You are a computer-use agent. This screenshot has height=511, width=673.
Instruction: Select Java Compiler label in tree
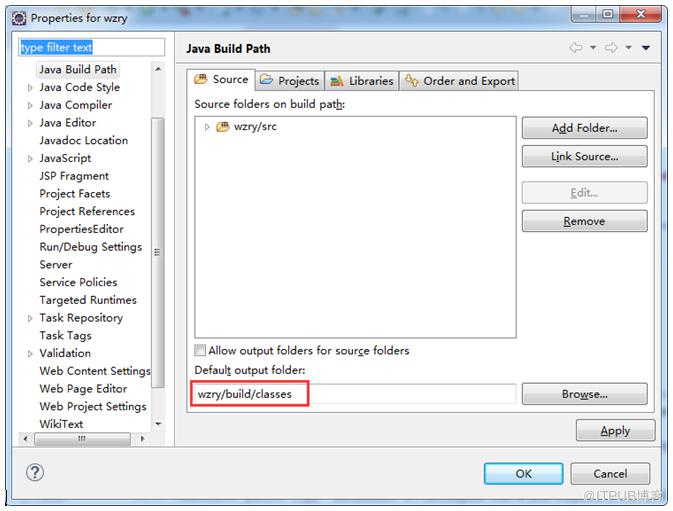click(x=76, y=105)
